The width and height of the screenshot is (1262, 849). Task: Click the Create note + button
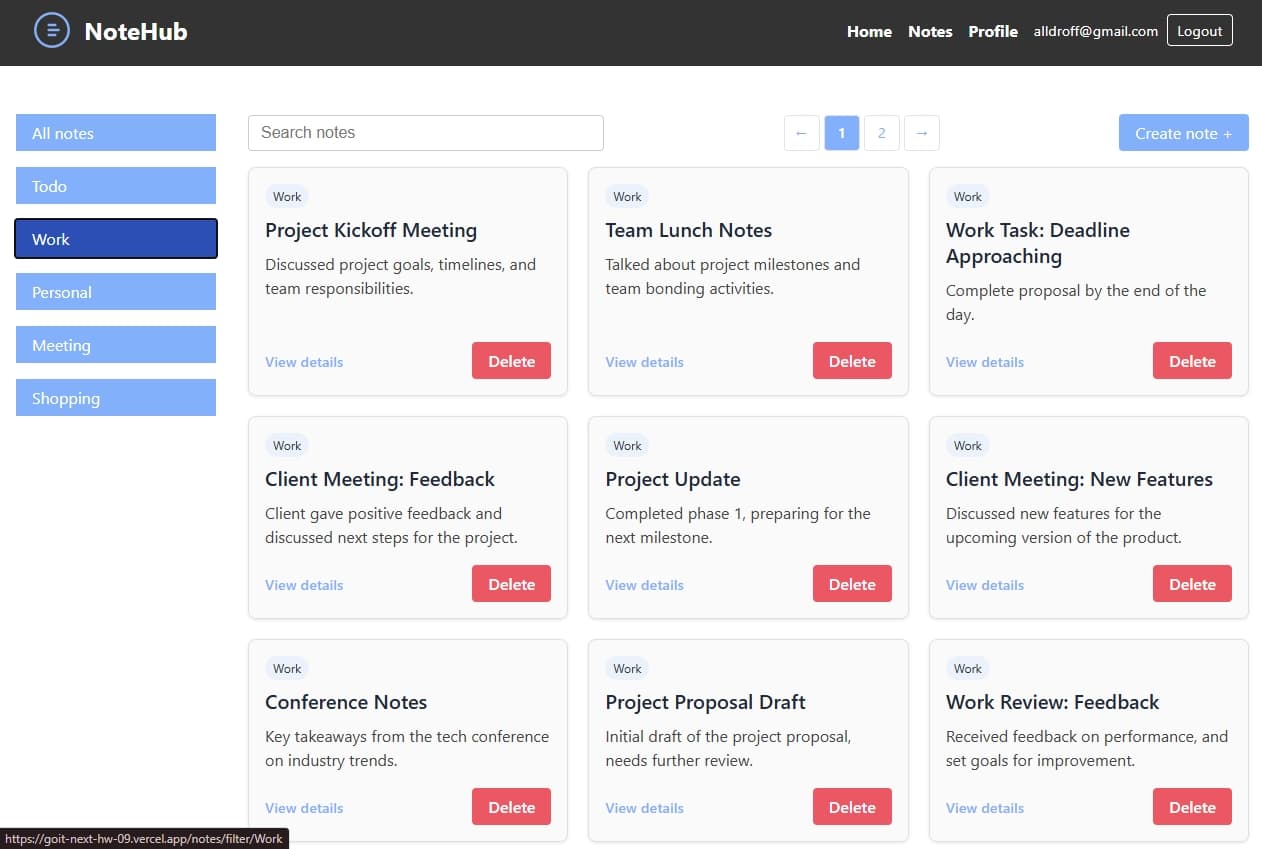pyautogui.click(x=1184, y=133)
